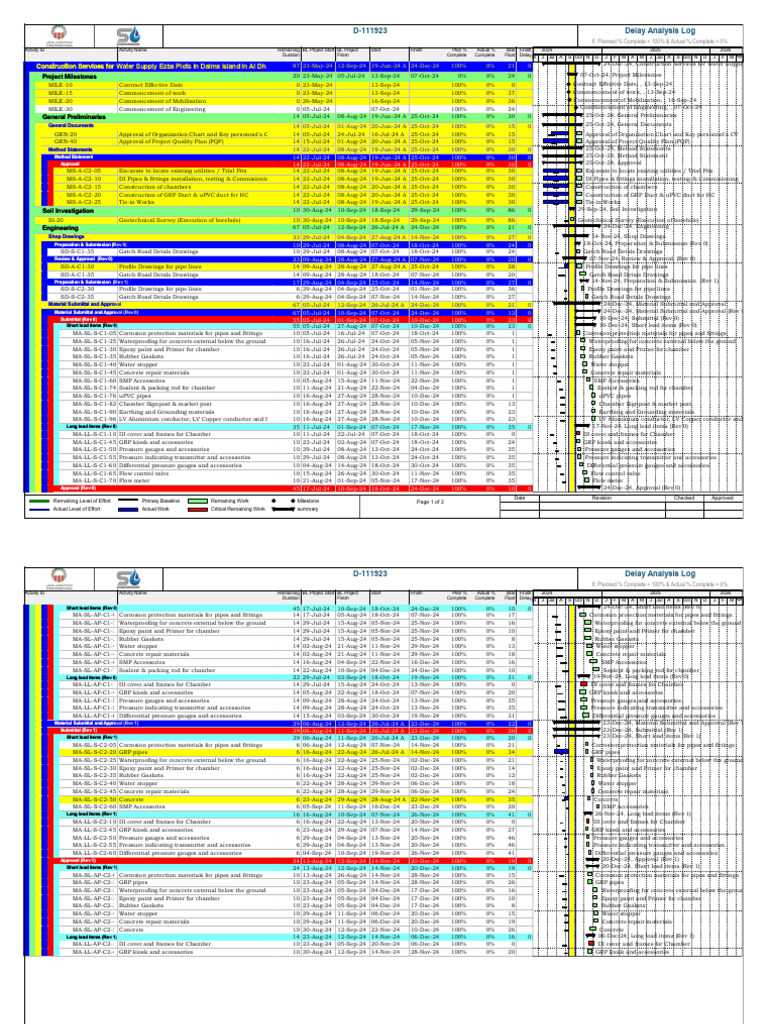768x1024 pixels.
Task: Click the 'Actual Level of Effort' legend label
Action: [76, 509]
